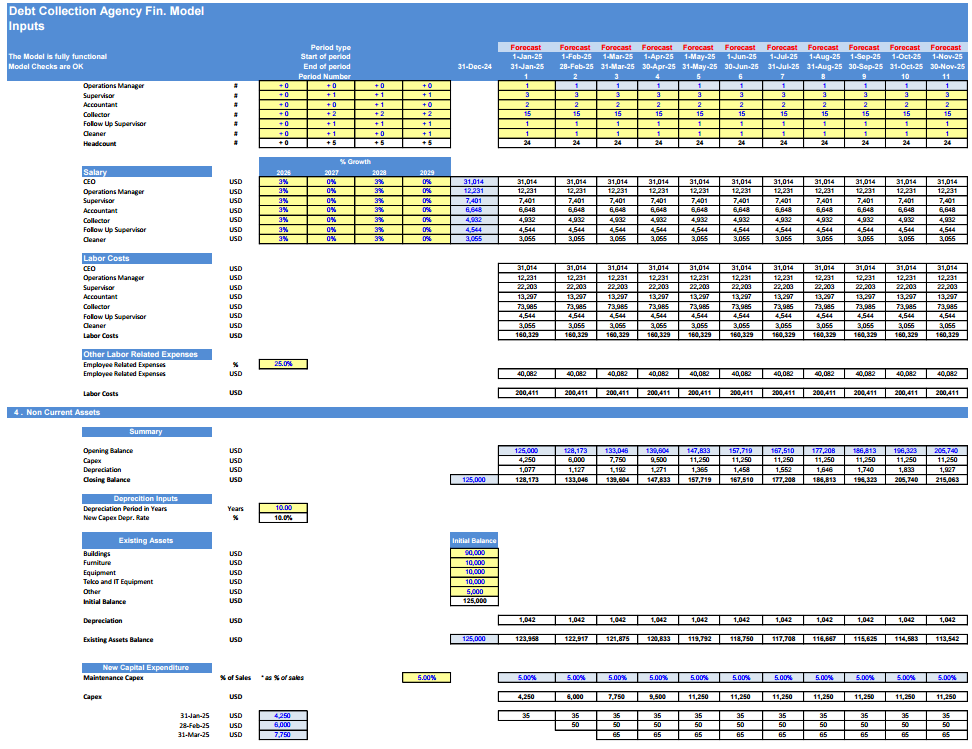972x749 pixels.
Task: Edit the Buildings initial balance of 90,000
Action: coord(474,551)
